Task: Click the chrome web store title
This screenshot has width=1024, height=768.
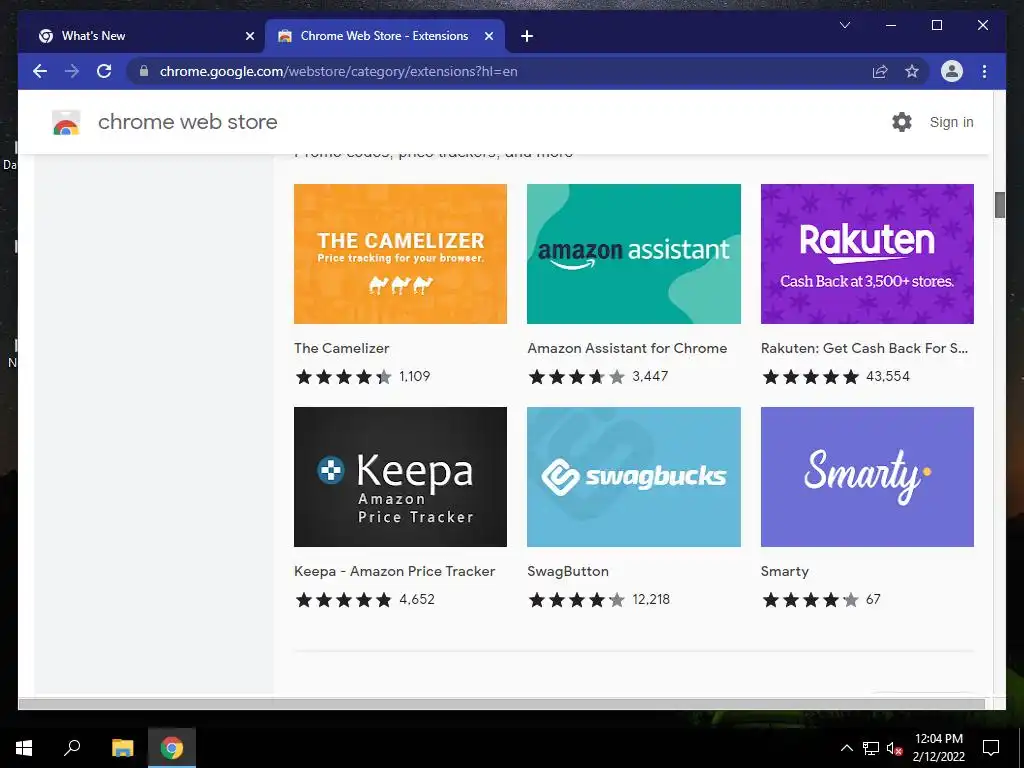Action: [187, 122]
